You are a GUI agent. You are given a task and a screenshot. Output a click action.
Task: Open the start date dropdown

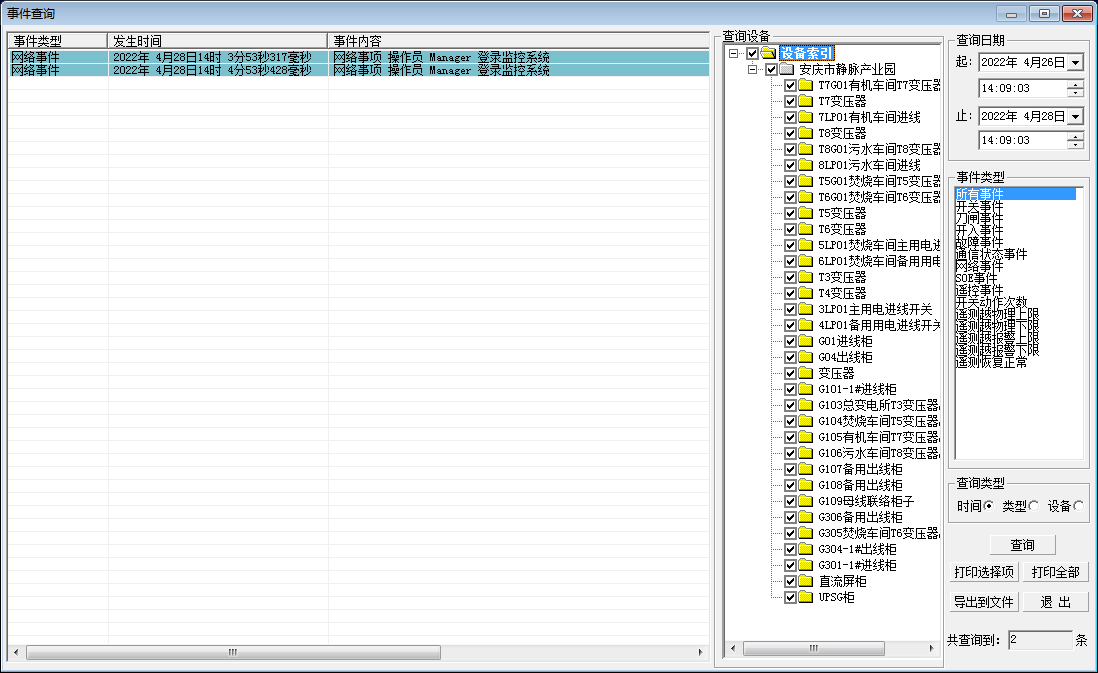(1076, 62)
